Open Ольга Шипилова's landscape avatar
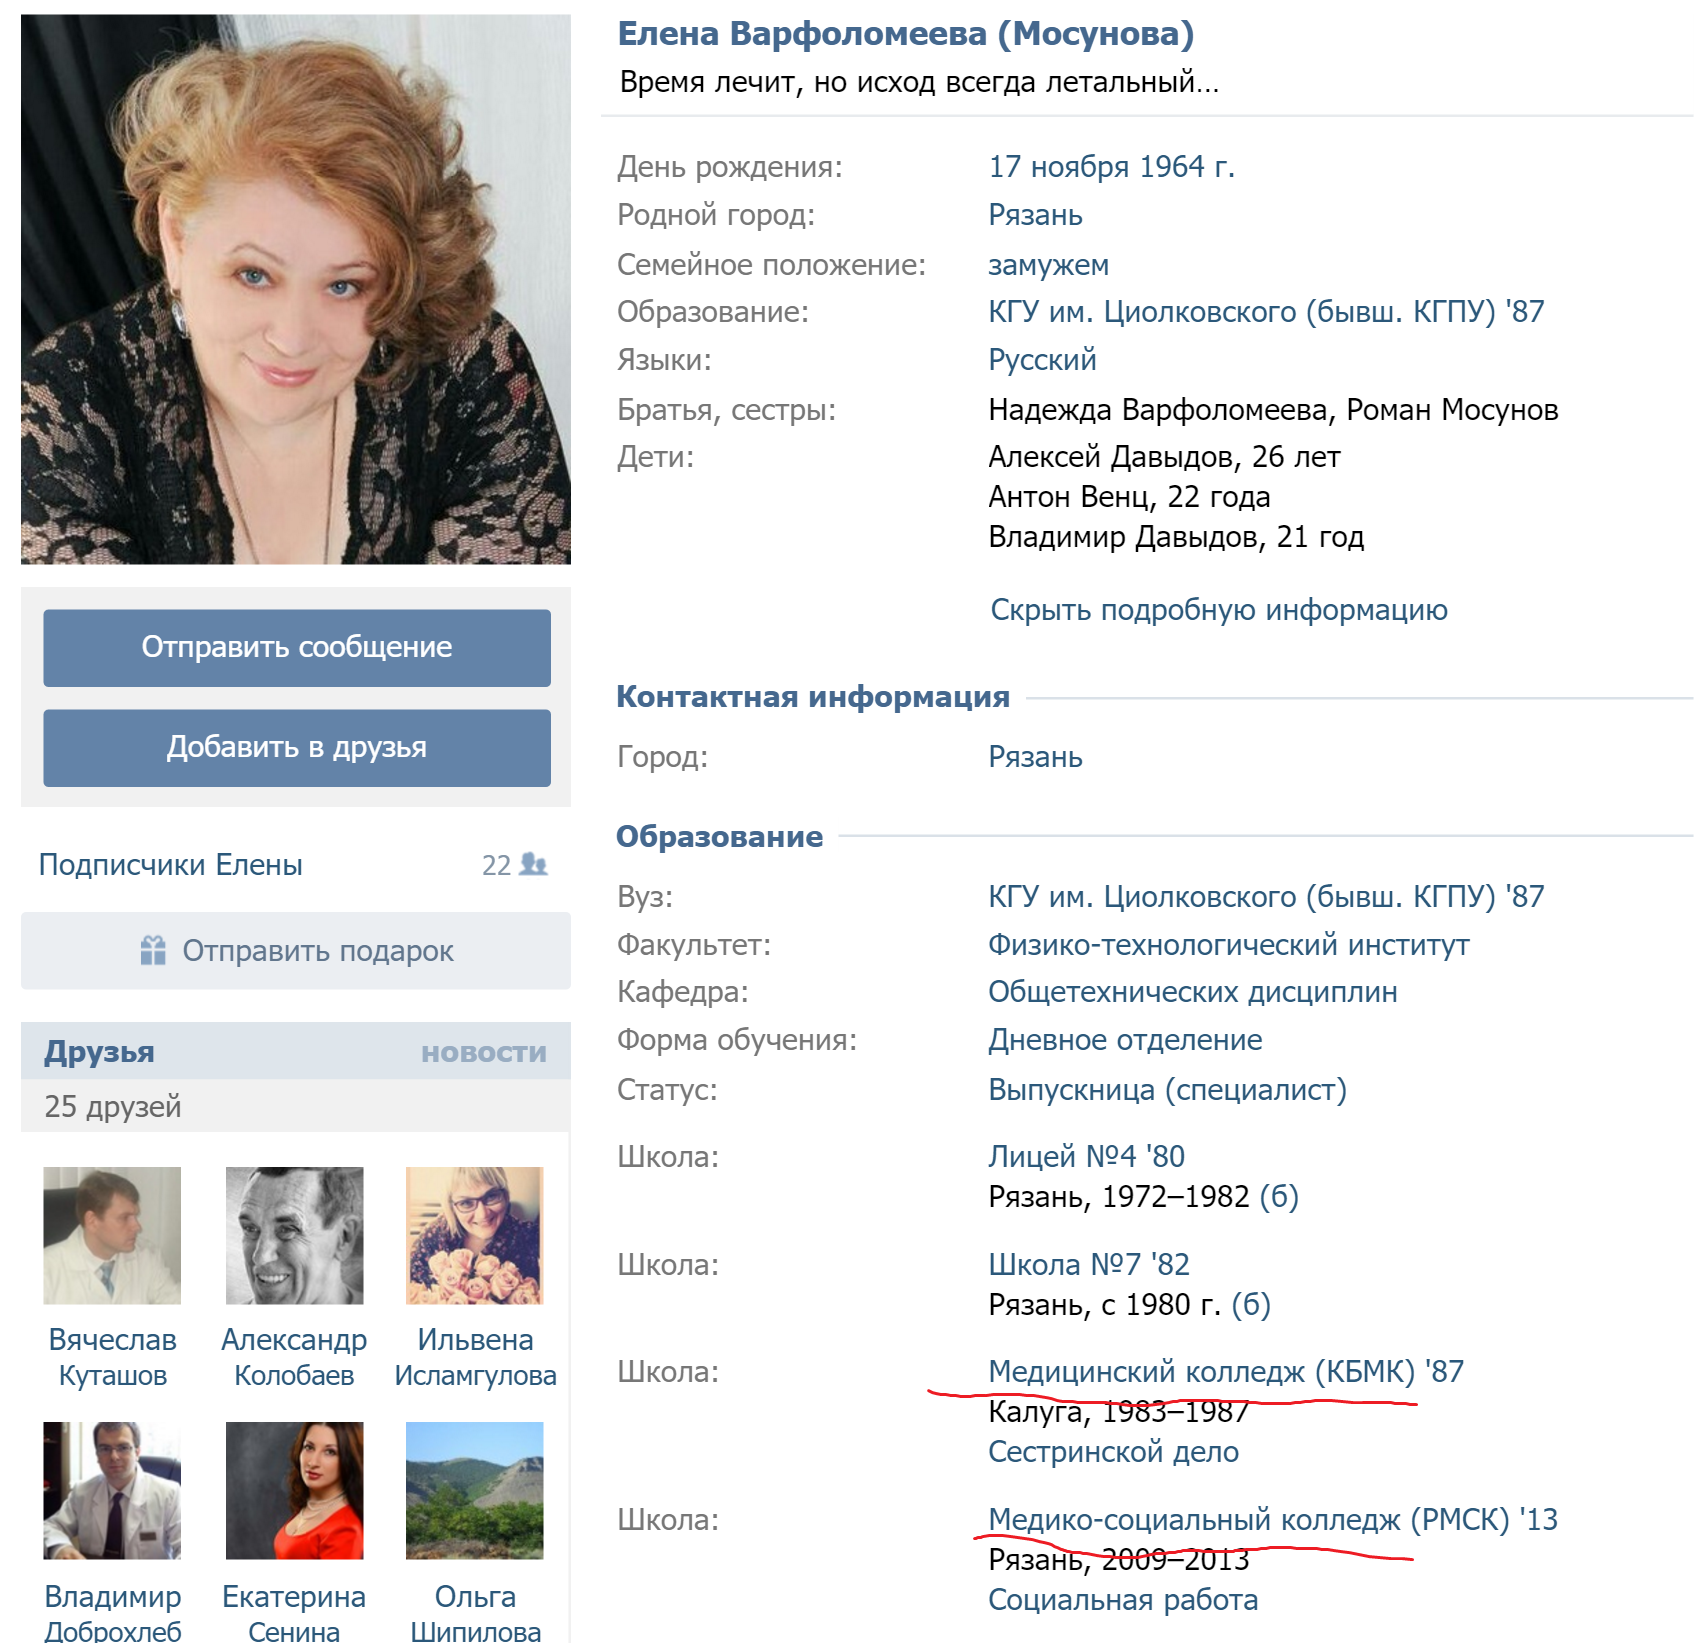Viewport: 1699px width, 1643px height. click(475, 1490)
